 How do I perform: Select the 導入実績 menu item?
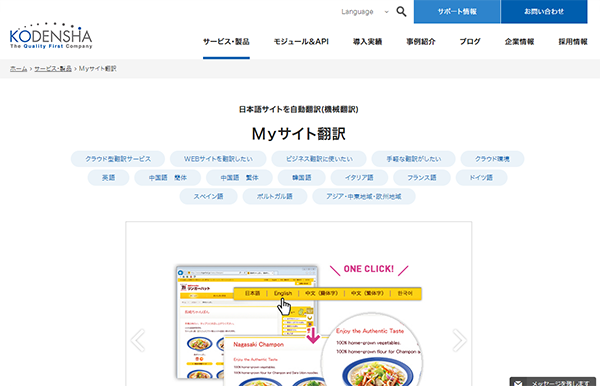pos(367,42)
